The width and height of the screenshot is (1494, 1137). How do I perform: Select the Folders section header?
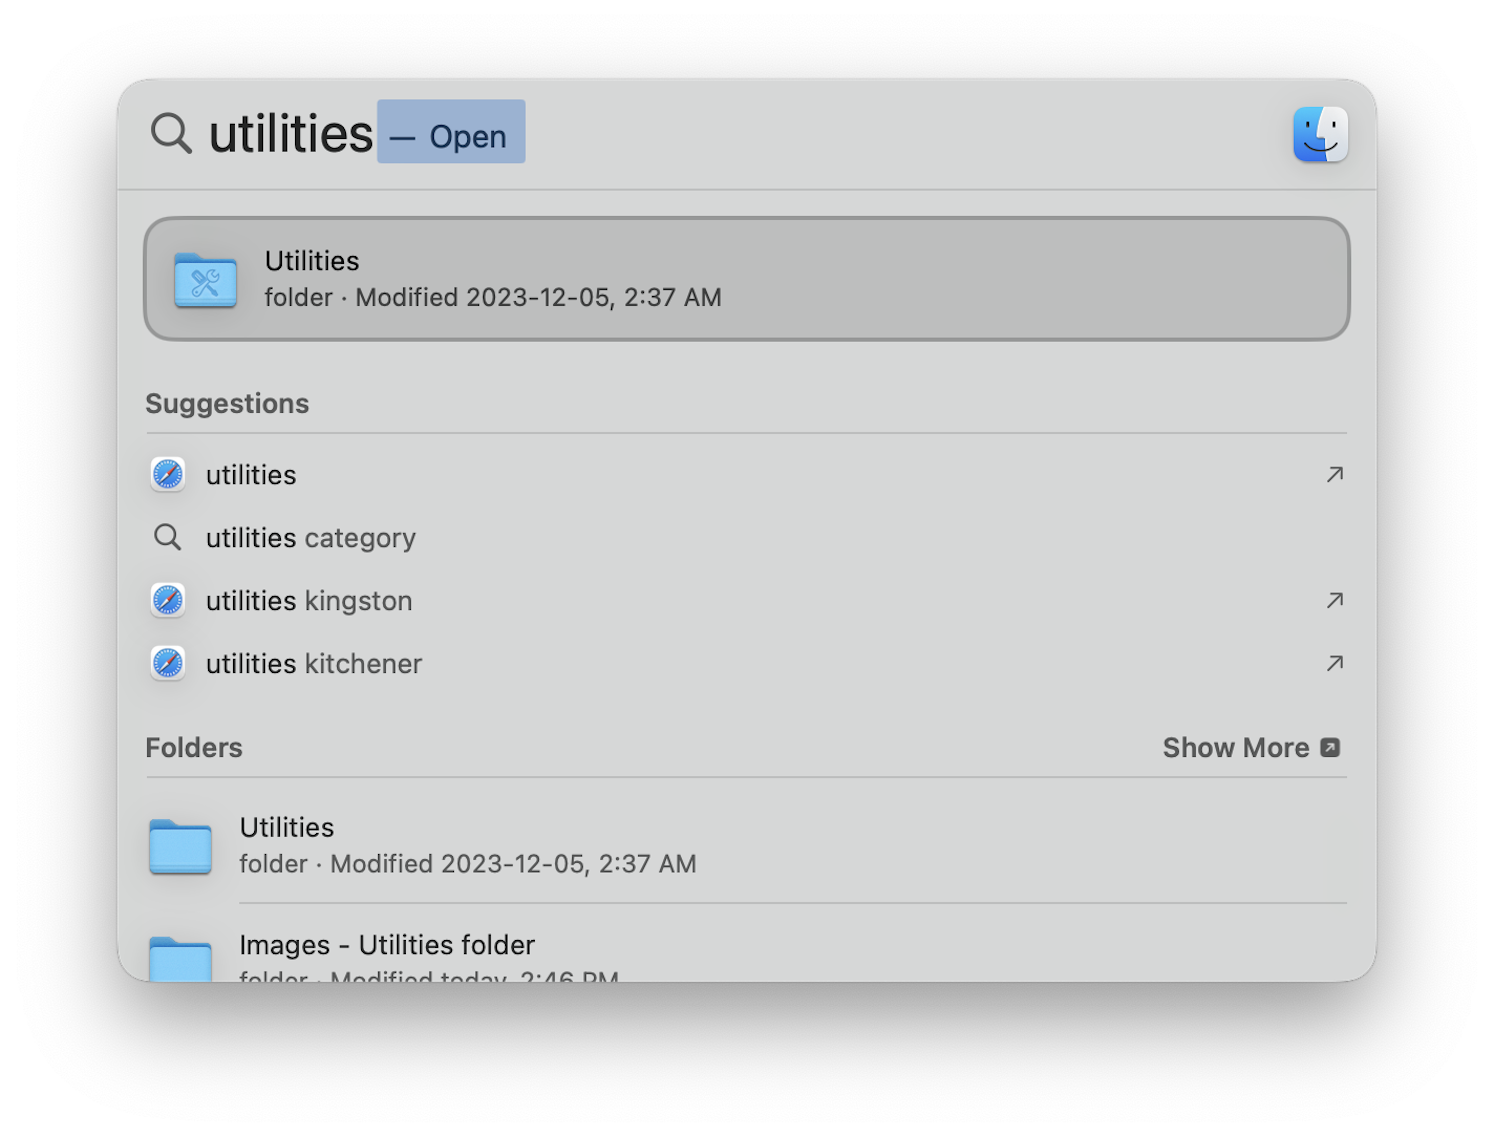coord(194,747)
